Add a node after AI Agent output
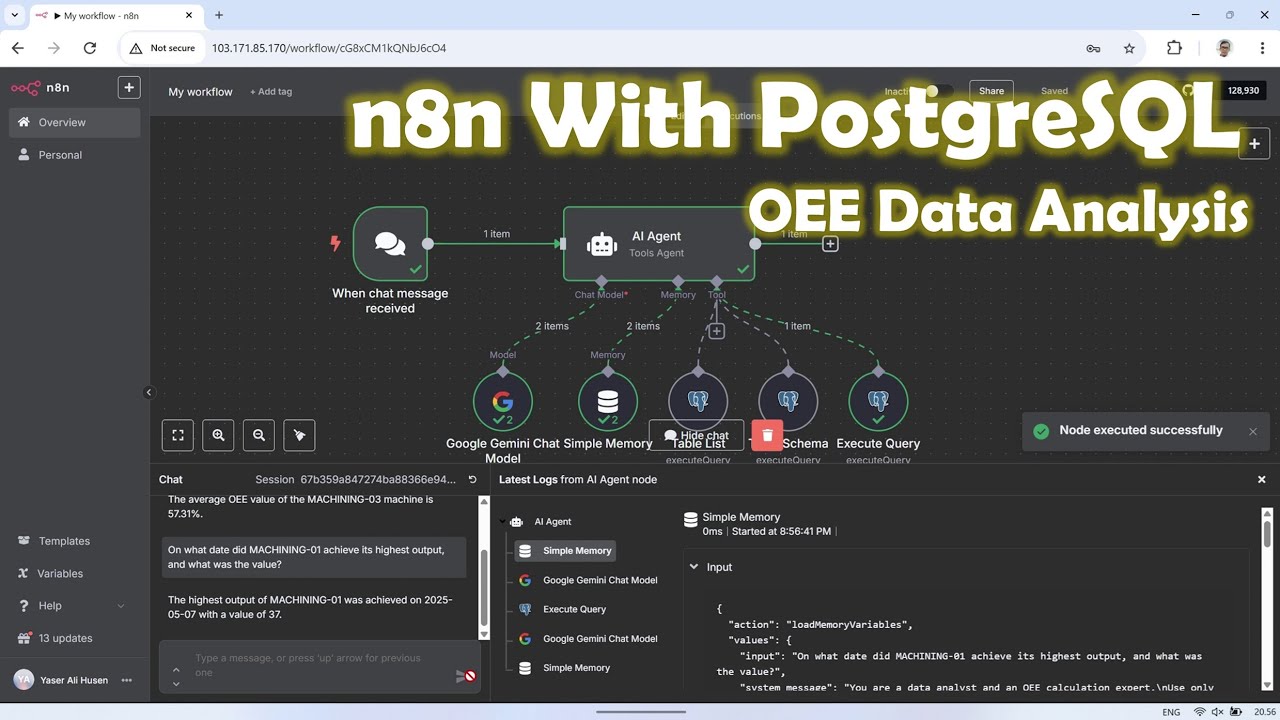 click(x=830, y=244)
